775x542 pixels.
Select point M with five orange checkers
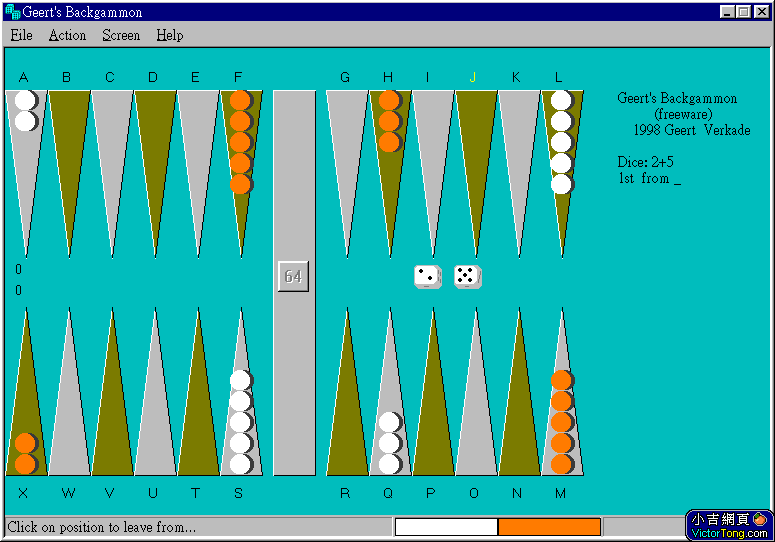562,391
